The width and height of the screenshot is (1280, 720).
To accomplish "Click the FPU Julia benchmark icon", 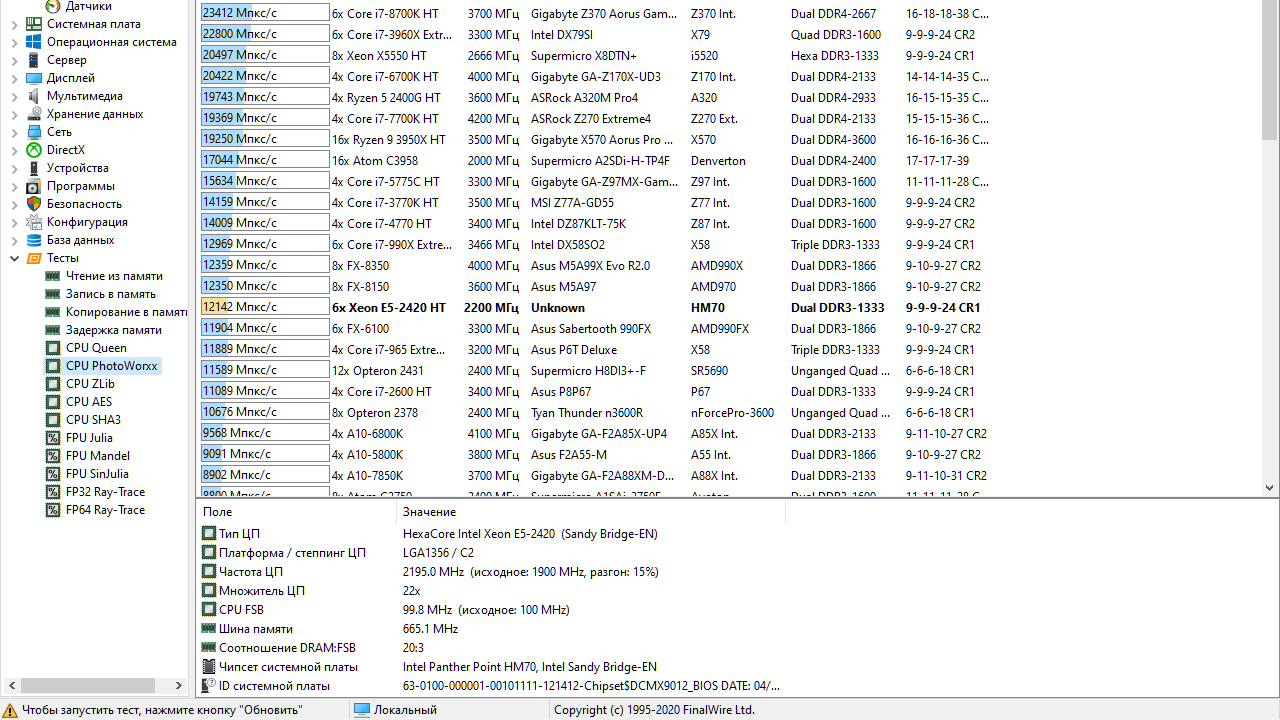I will pos(53,438).
